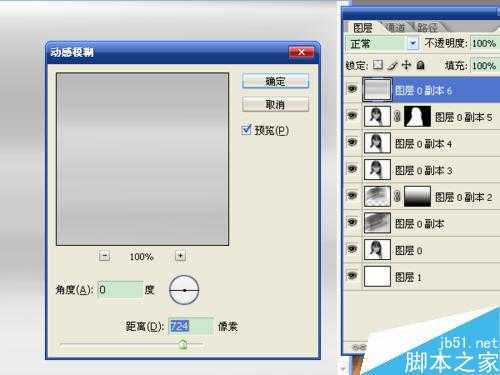The height and width of the screenshot is (375, 500).
Task: Select layer name 图层 0
Action: click(409, 250)
